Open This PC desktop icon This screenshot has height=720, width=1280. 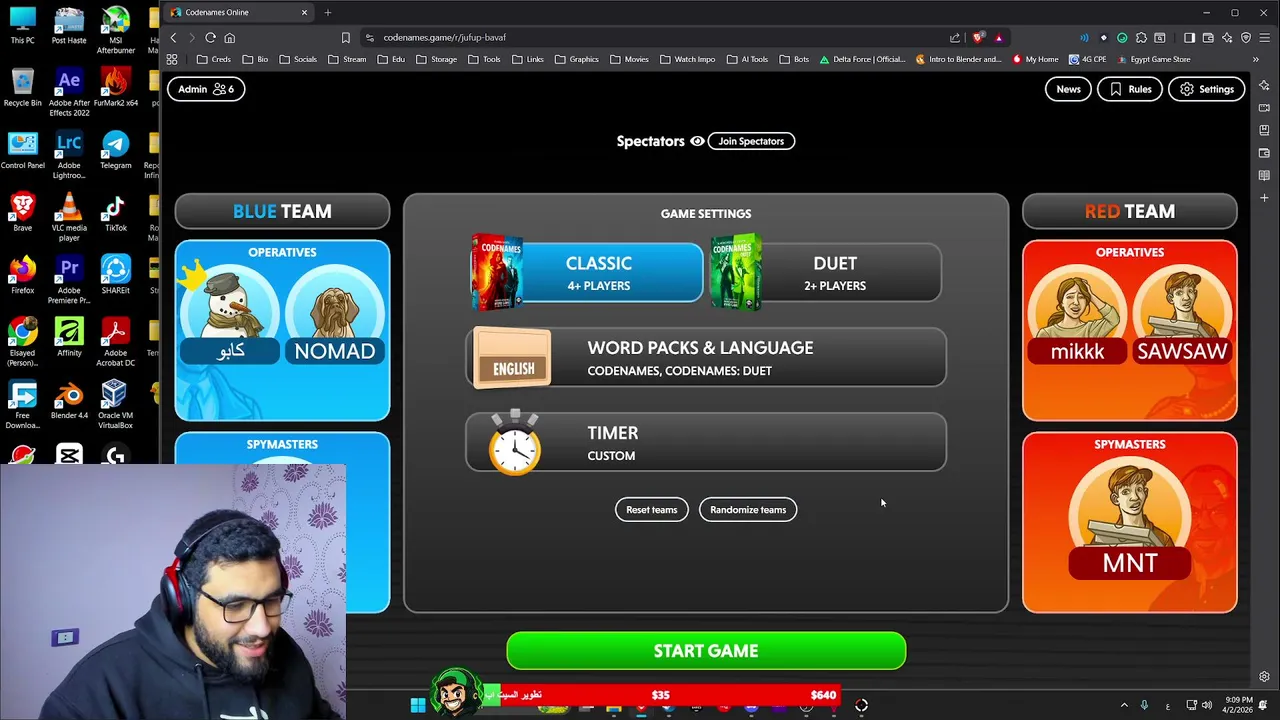(22, 26)
